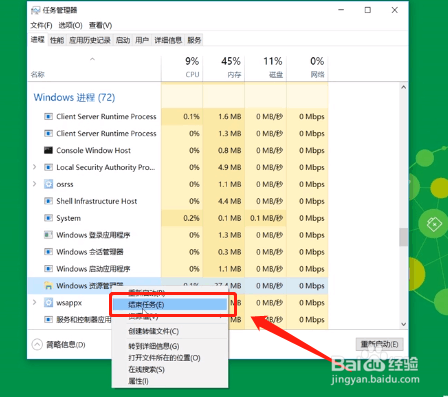The image size is (448, 397).
Task: Click the 简略信息 circular arrow icon
Action: [x=37, y=344]
